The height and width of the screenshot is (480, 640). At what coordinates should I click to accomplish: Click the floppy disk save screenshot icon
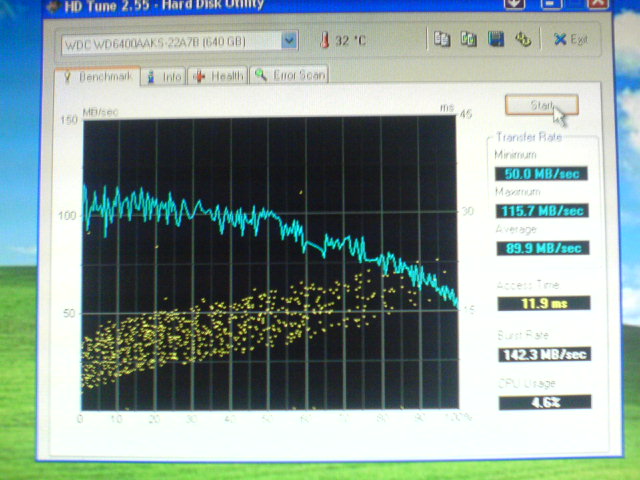[x=495, y=40]
